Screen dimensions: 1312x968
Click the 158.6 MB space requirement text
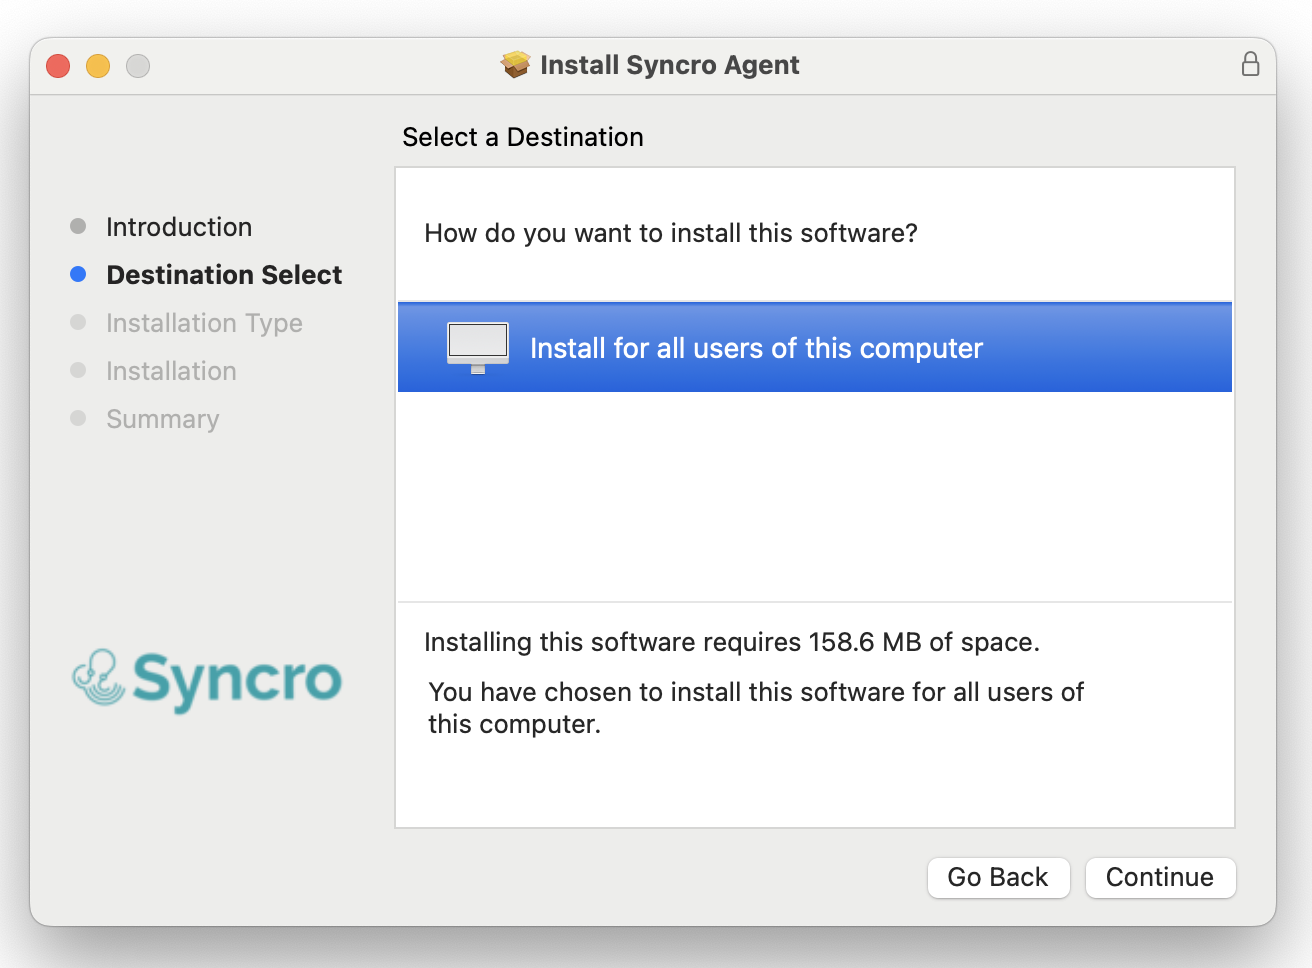pyautogui.click(x=732, y=642)
